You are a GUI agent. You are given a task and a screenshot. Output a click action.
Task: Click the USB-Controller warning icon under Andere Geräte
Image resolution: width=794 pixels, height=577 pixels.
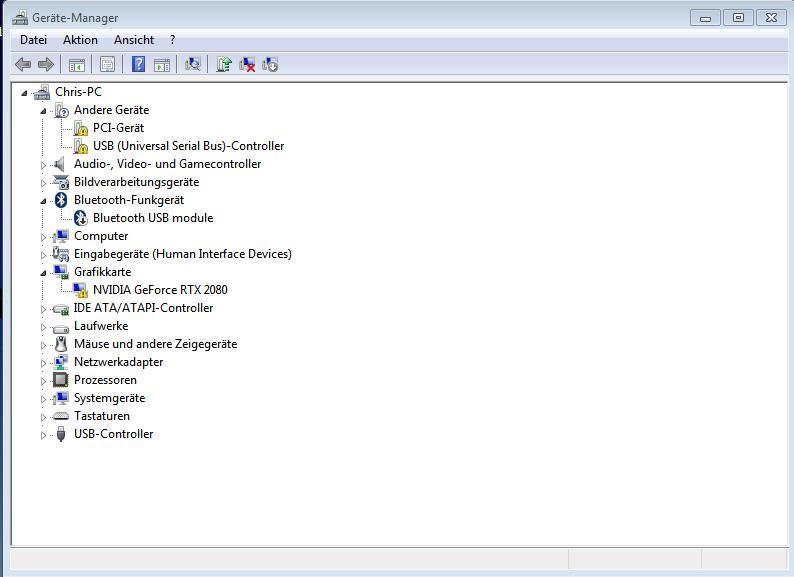[81, 146]
